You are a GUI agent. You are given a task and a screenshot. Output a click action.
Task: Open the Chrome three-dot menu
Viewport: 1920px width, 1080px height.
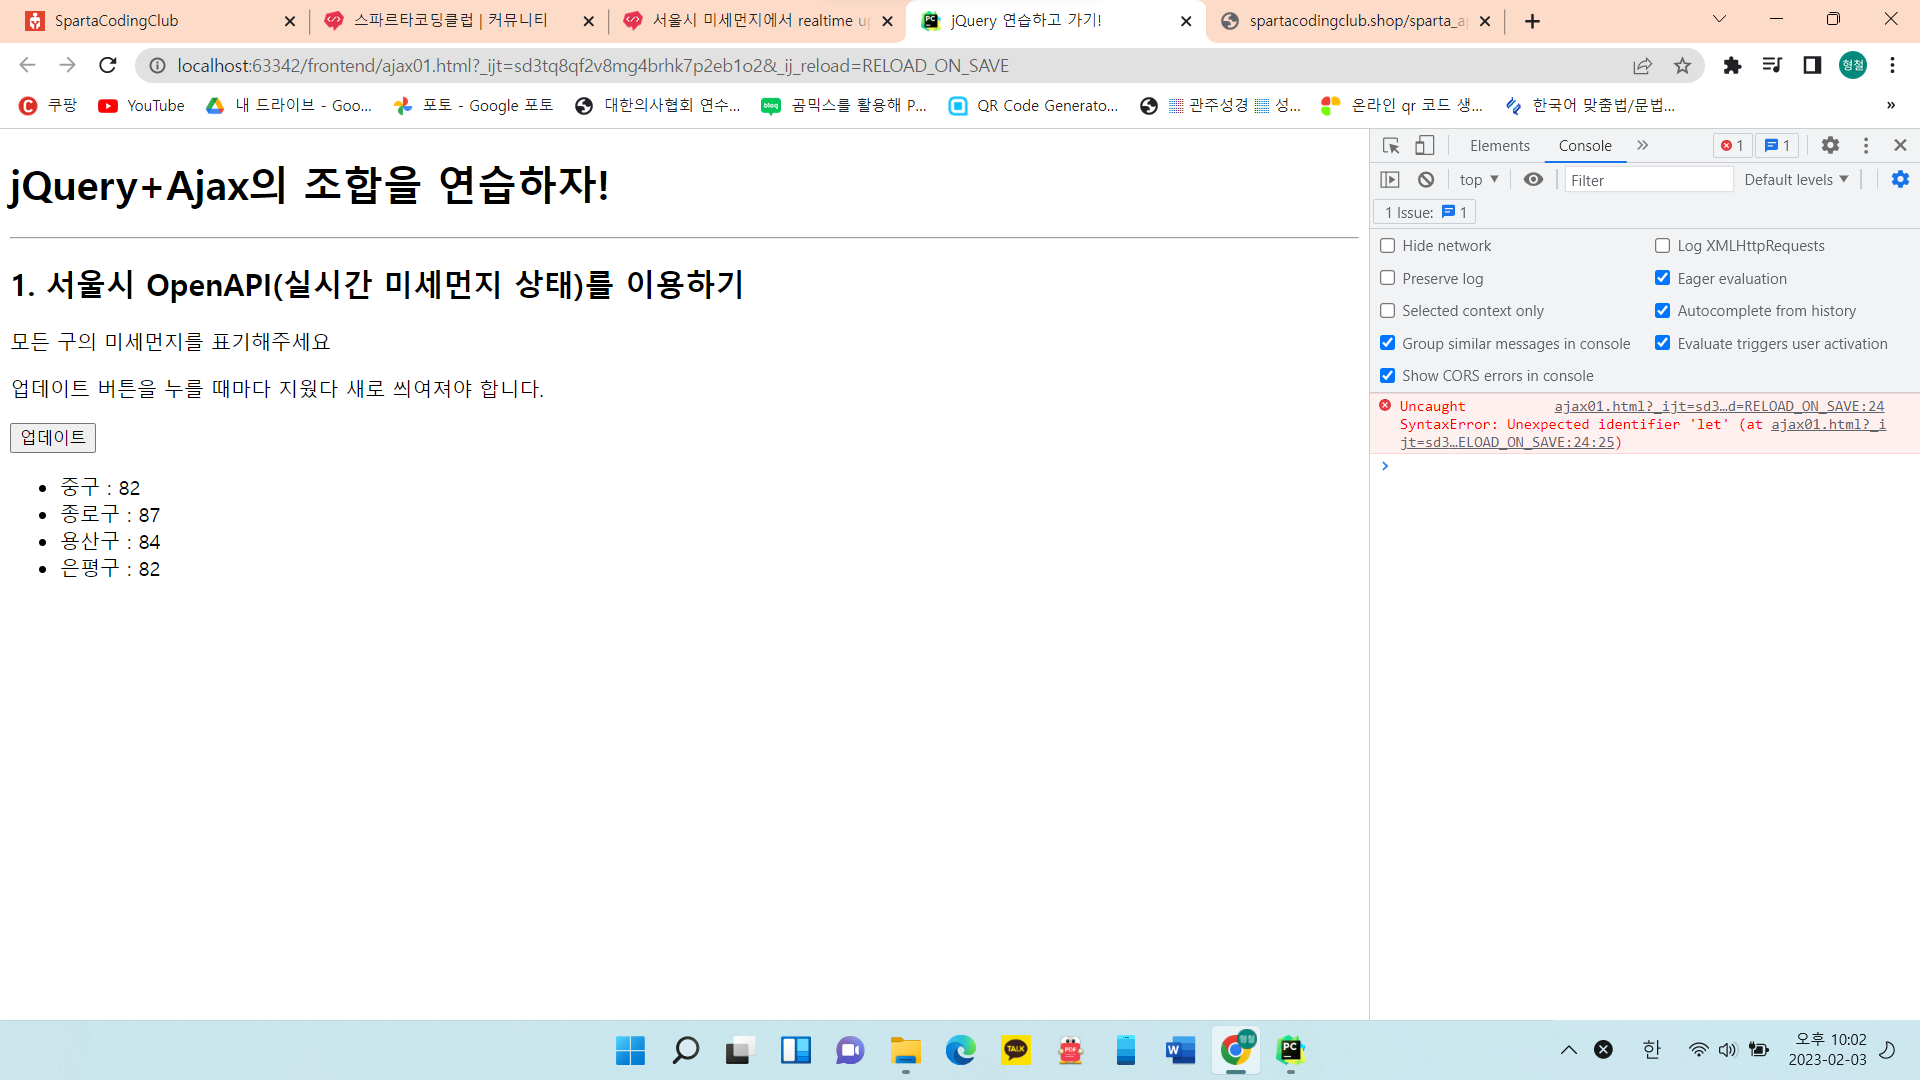pos(1892,65)
